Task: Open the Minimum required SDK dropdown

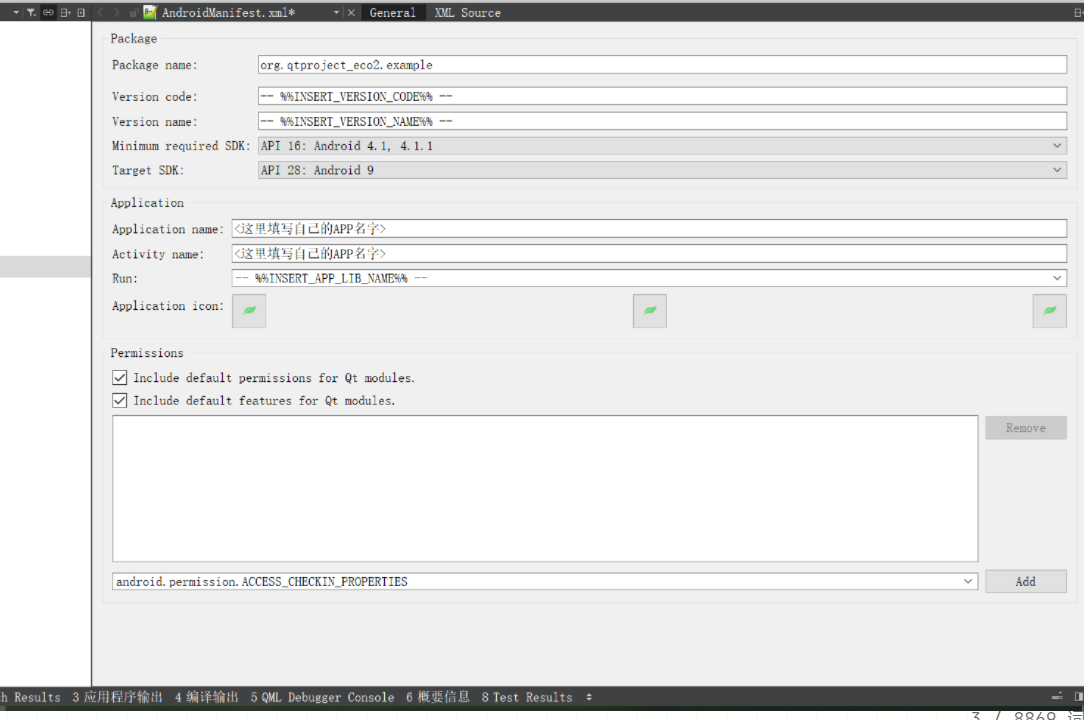Action: pyautogui.click(x=1057, y=146)
